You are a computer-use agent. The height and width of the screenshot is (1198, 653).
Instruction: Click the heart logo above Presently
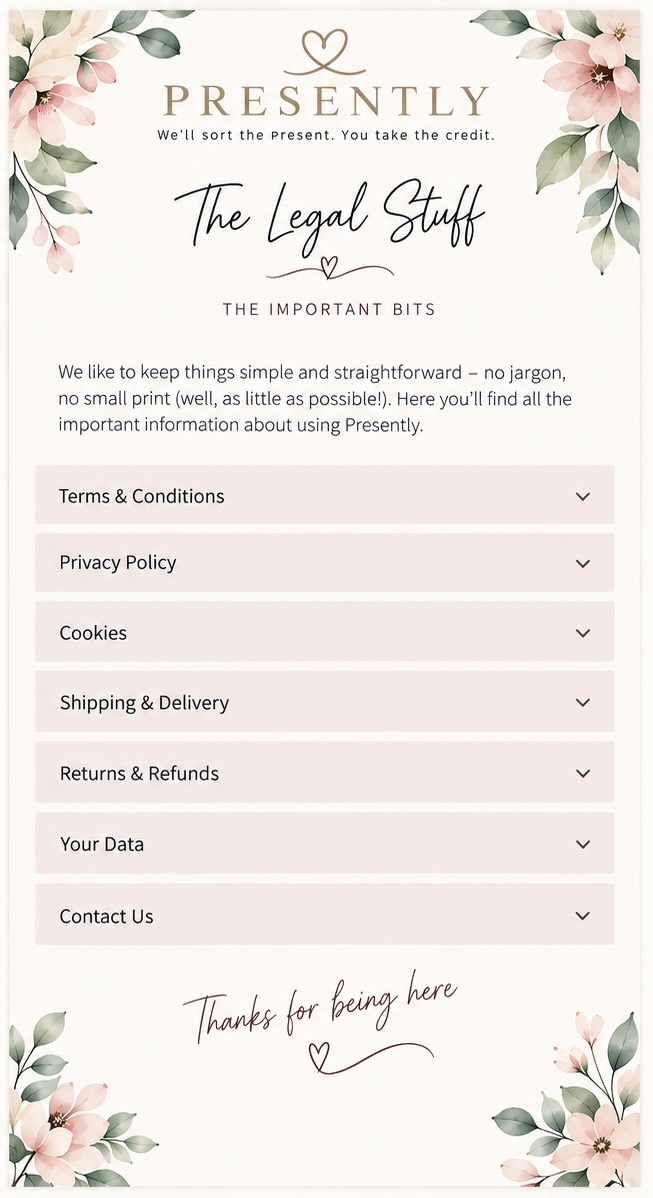coord(325,52)
